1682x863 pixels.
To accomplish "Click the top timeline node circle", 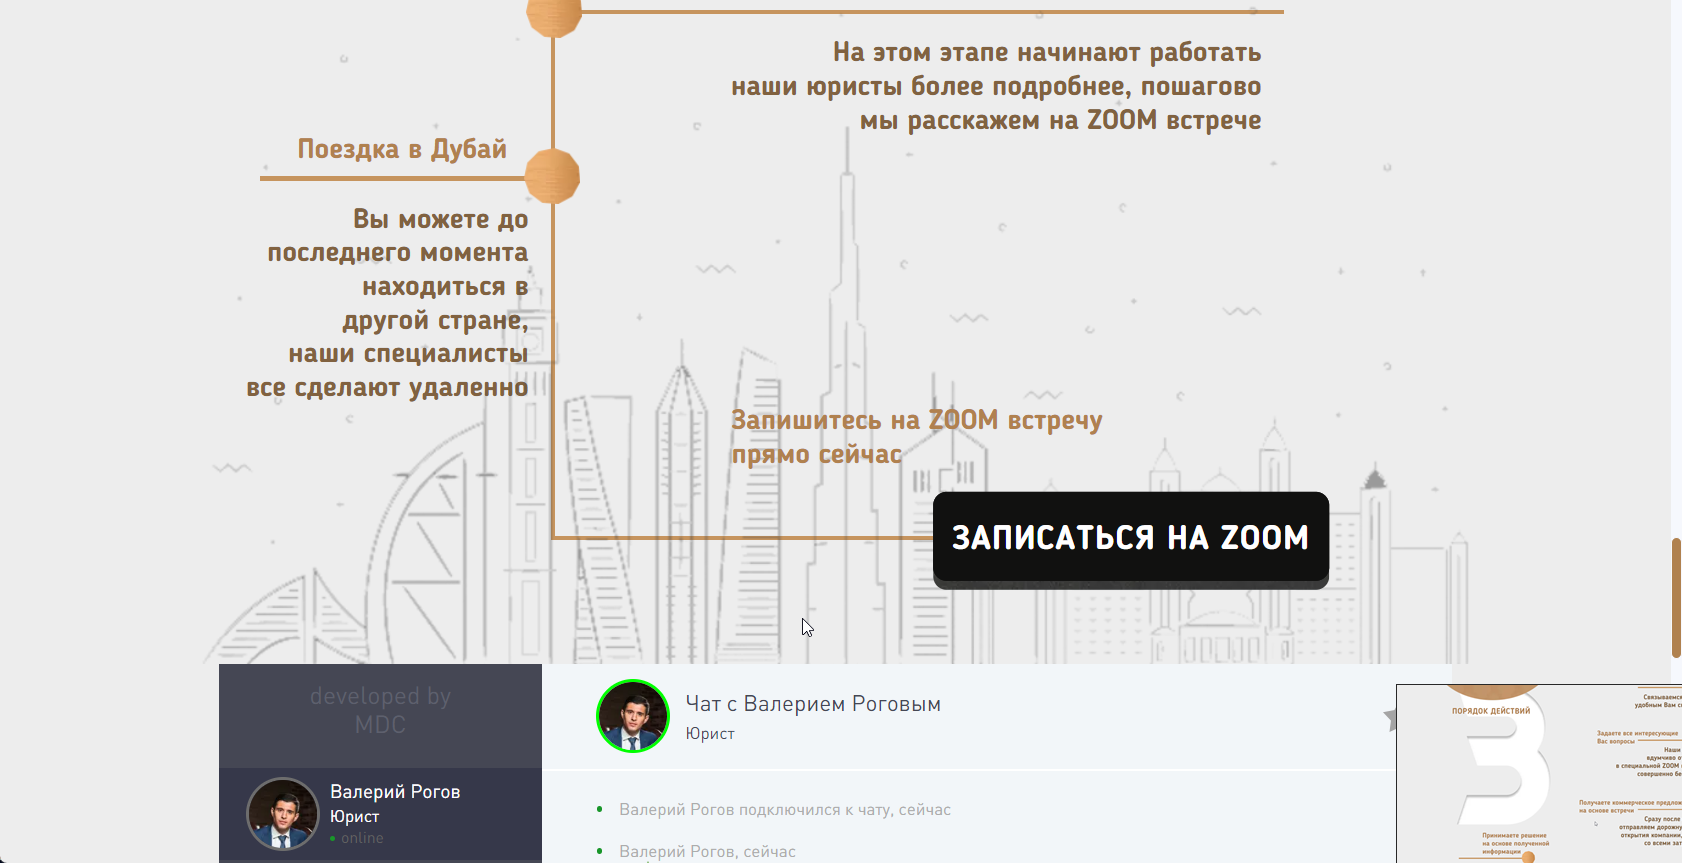I will click(554, 14).
